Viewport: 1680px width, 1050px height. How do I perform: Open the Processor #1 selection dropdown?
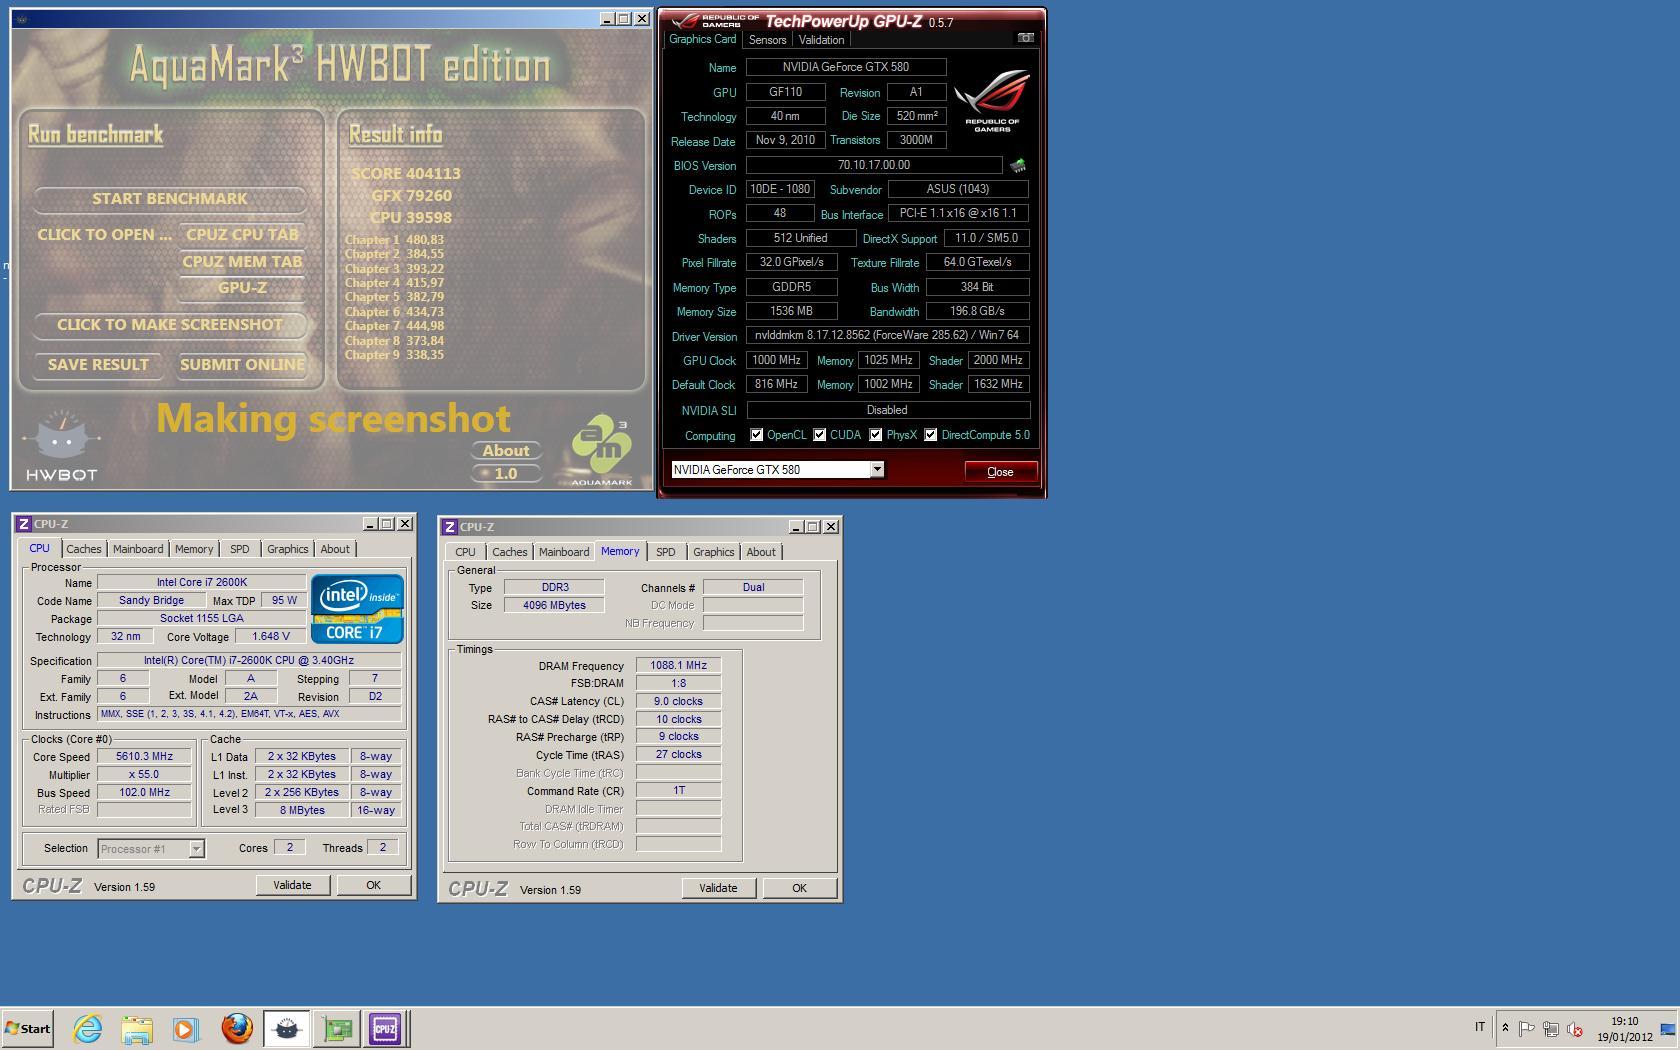pos(197,849)
